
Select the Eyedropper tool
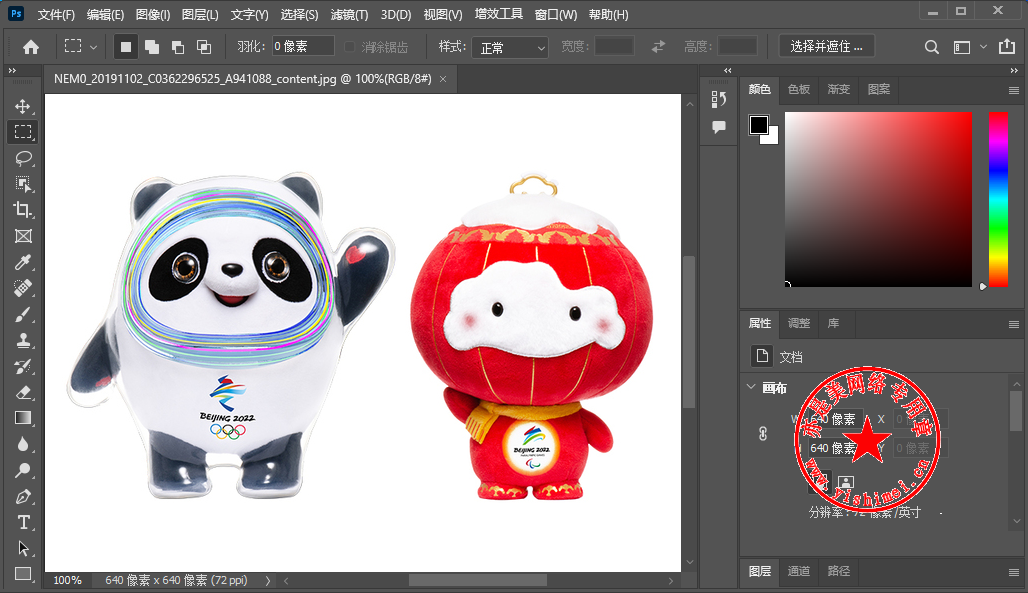tap(23, 262)
